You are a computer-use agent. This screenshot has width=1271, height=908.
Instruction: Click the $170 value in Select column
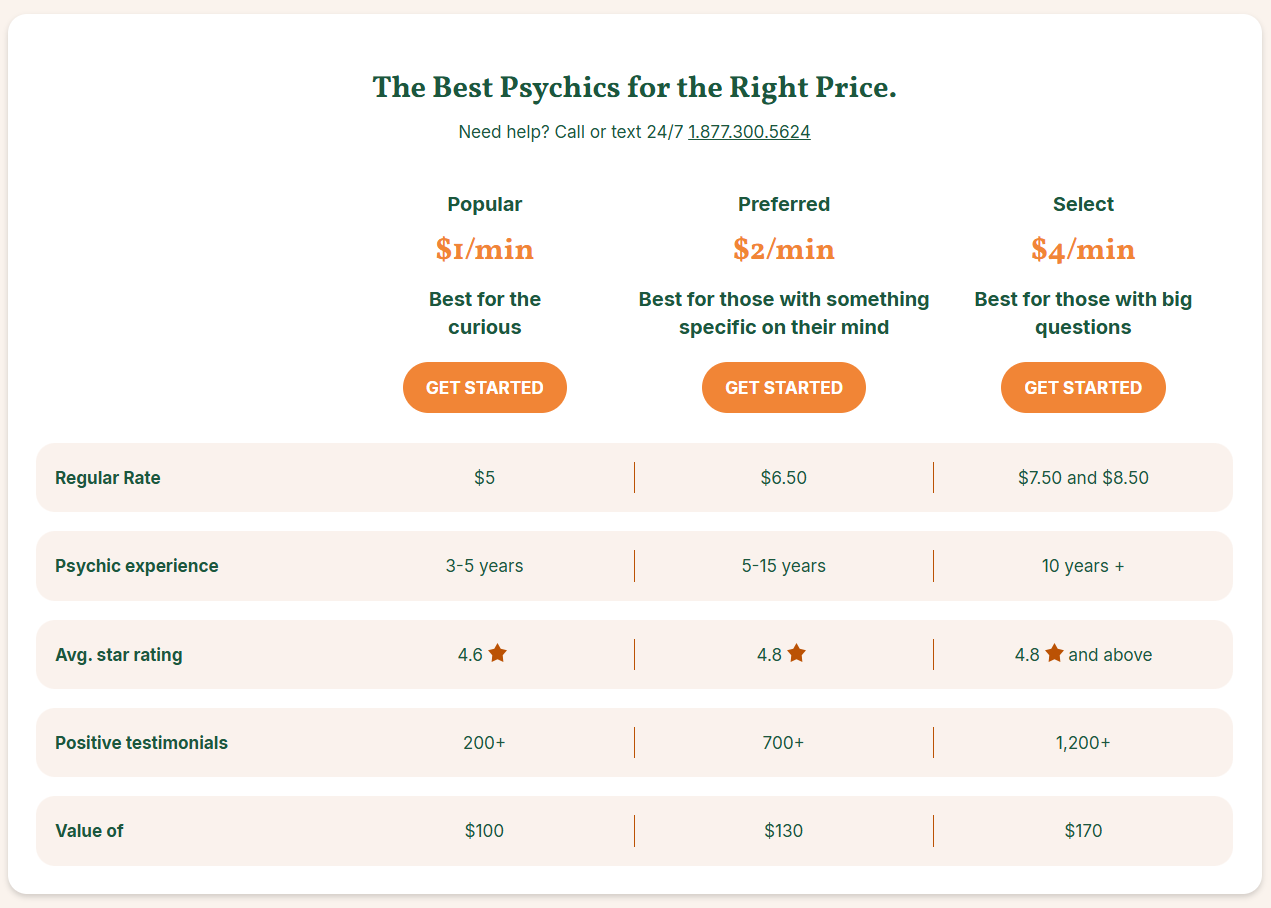[x=1083, y=831]
